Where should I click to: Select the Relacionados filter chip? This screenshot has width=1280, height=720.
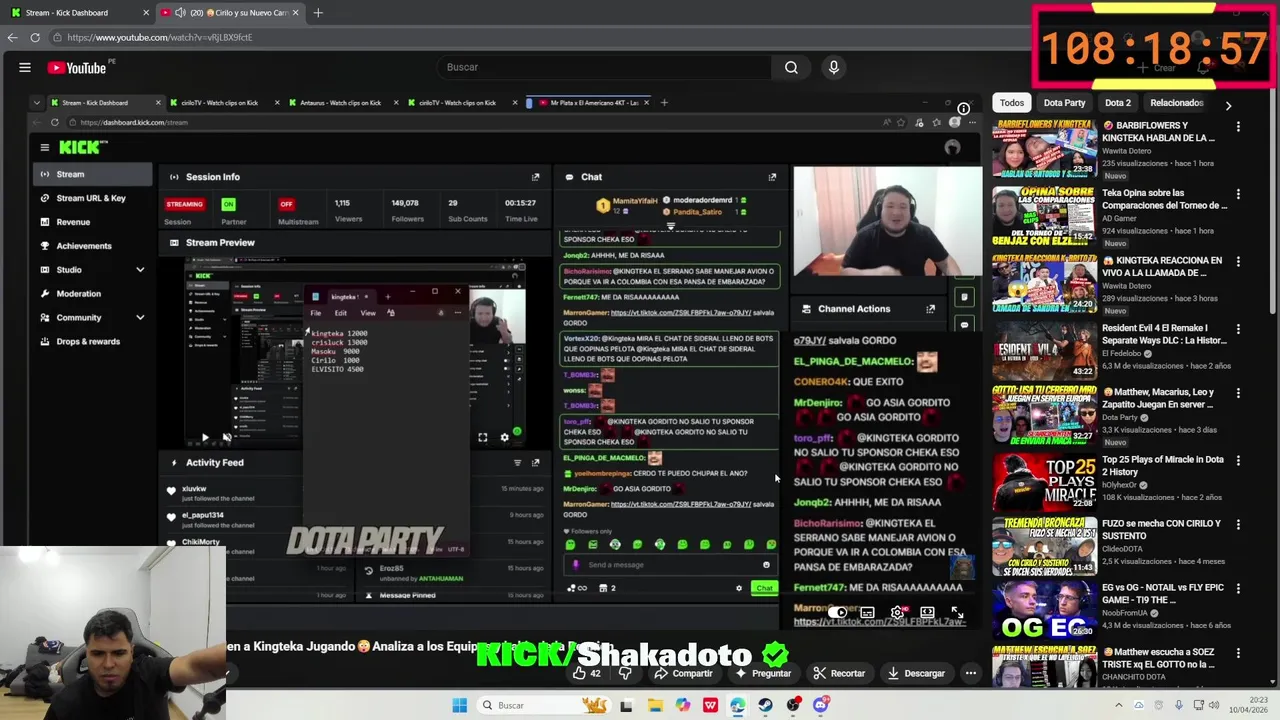1176,102
